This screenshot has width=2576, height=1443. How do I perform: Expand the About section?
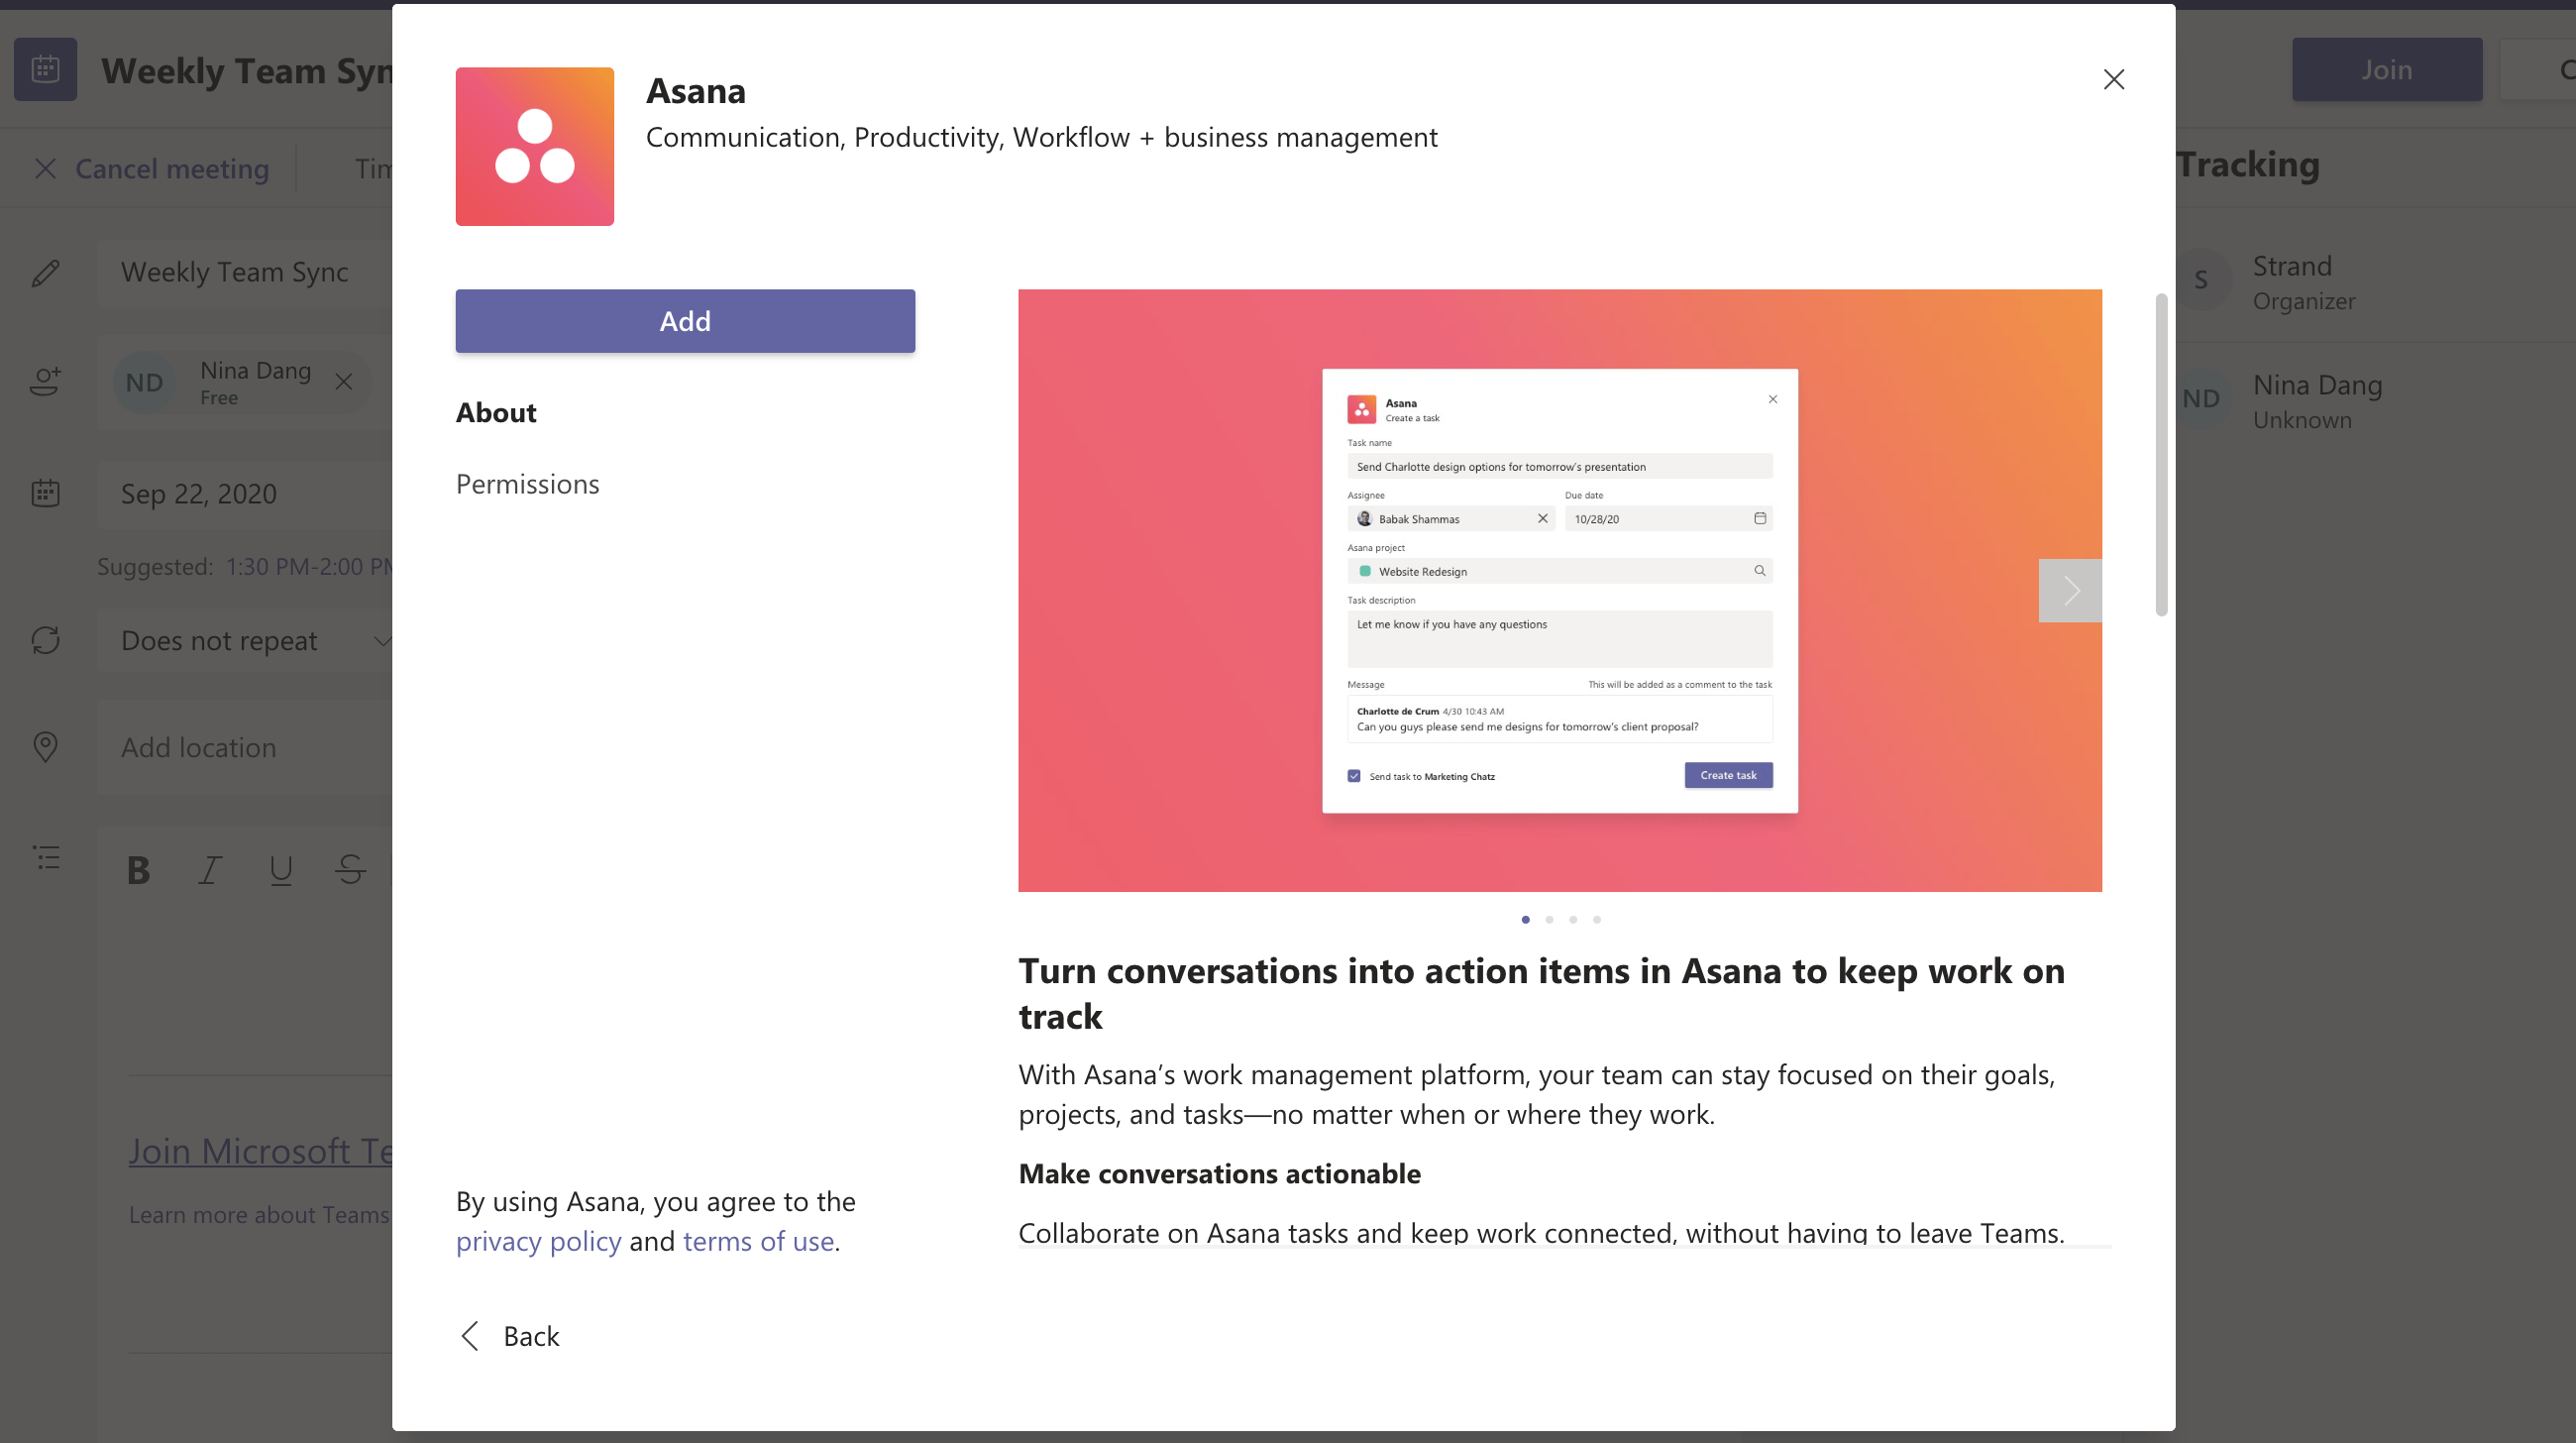coord(497,410)
